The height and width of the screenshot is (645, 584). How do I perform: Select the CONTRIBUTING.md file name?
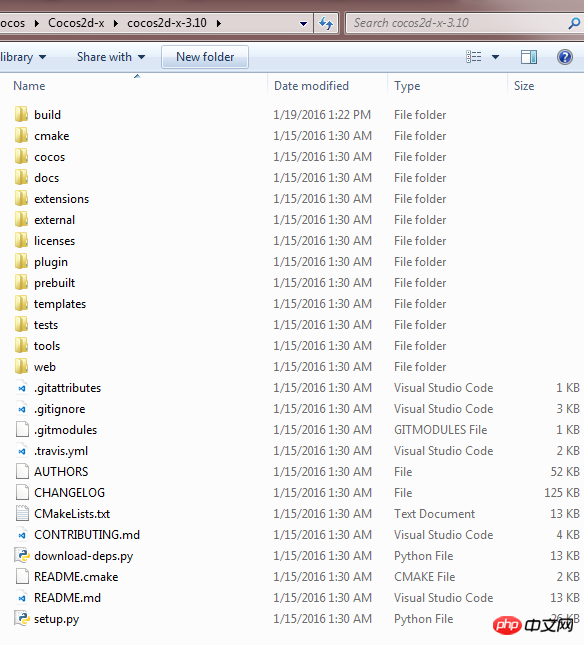click(87, 535)
